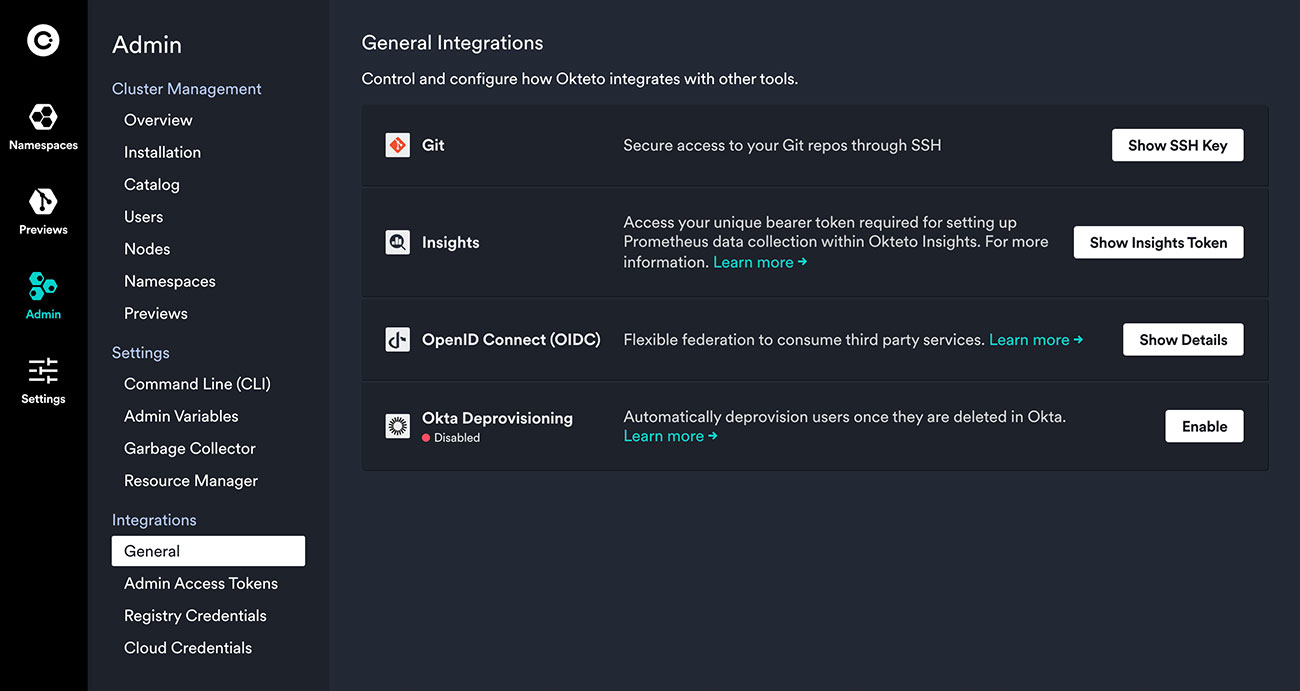Click the Okta Deprovisioning icon

point(397,425)
